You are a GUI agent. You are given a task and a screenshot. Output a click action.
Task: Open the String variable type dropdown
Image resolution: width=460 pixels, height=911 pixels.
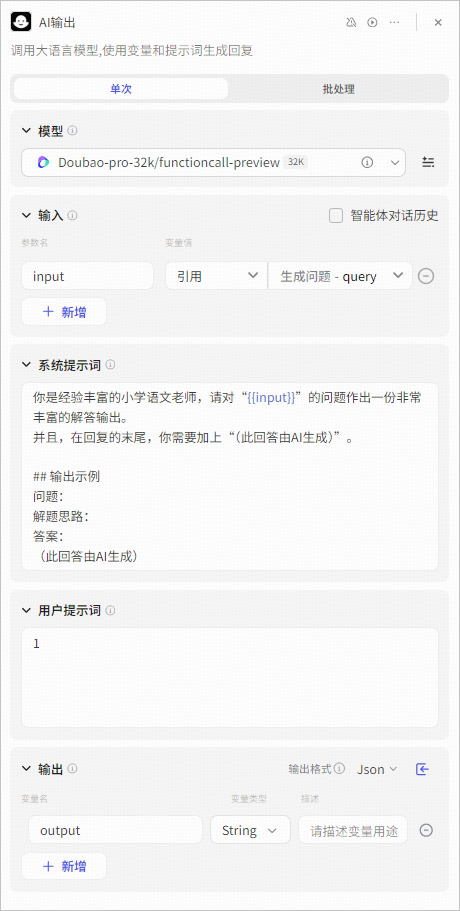point(250,830)
